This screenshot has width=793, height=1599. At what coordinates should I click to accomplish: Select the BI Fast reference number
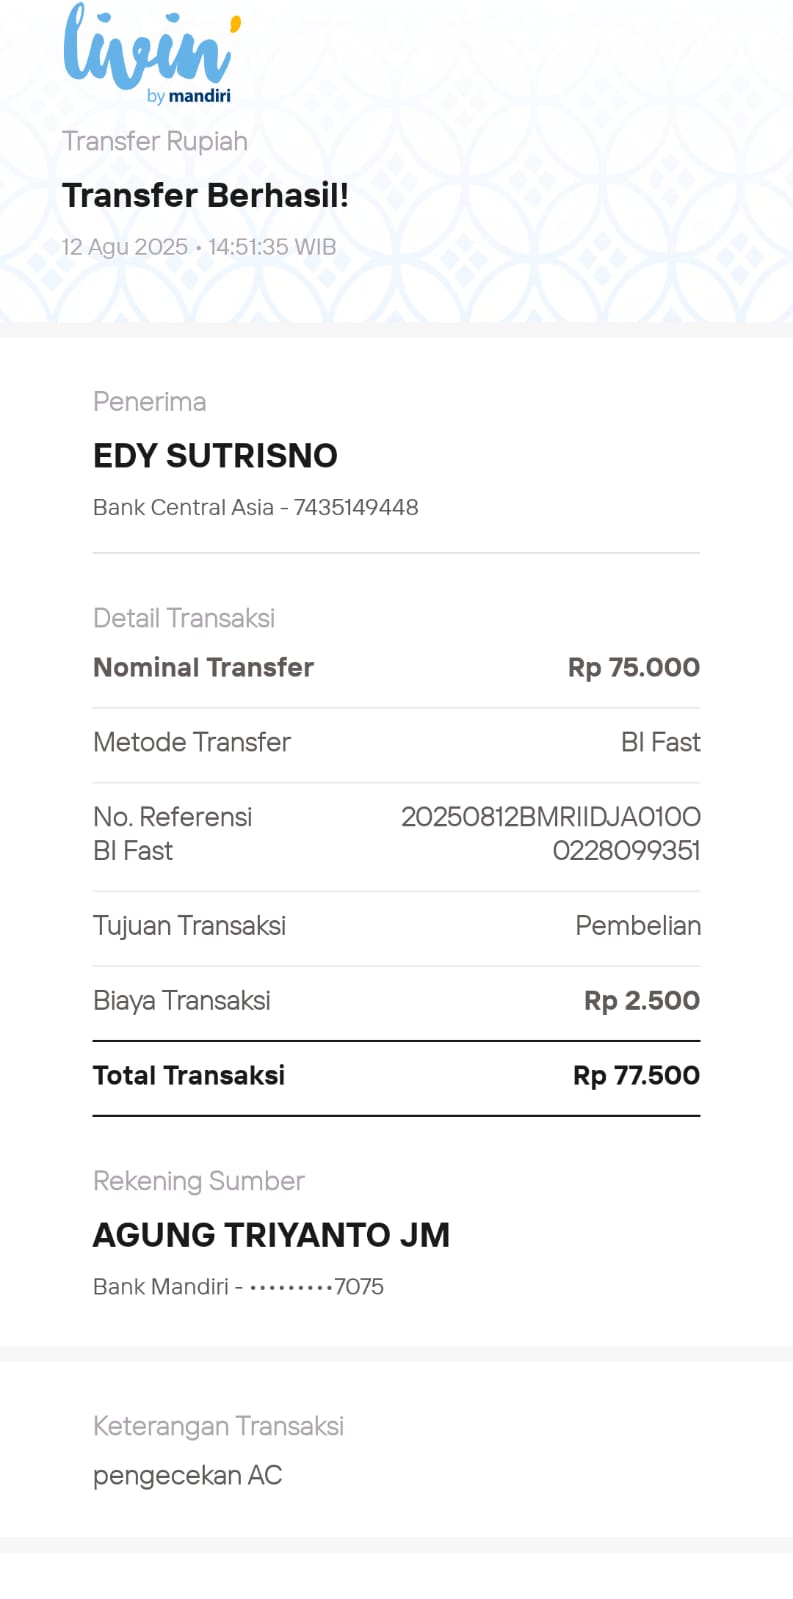point(550,834)
